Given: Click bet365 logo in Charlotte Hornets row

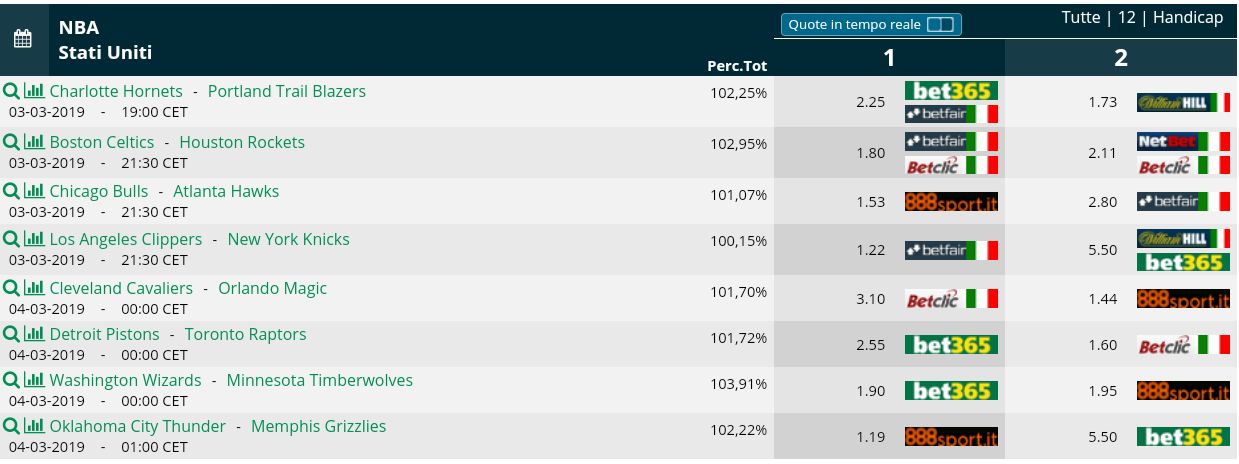Looking at the screenshot, I should point(951,91).
